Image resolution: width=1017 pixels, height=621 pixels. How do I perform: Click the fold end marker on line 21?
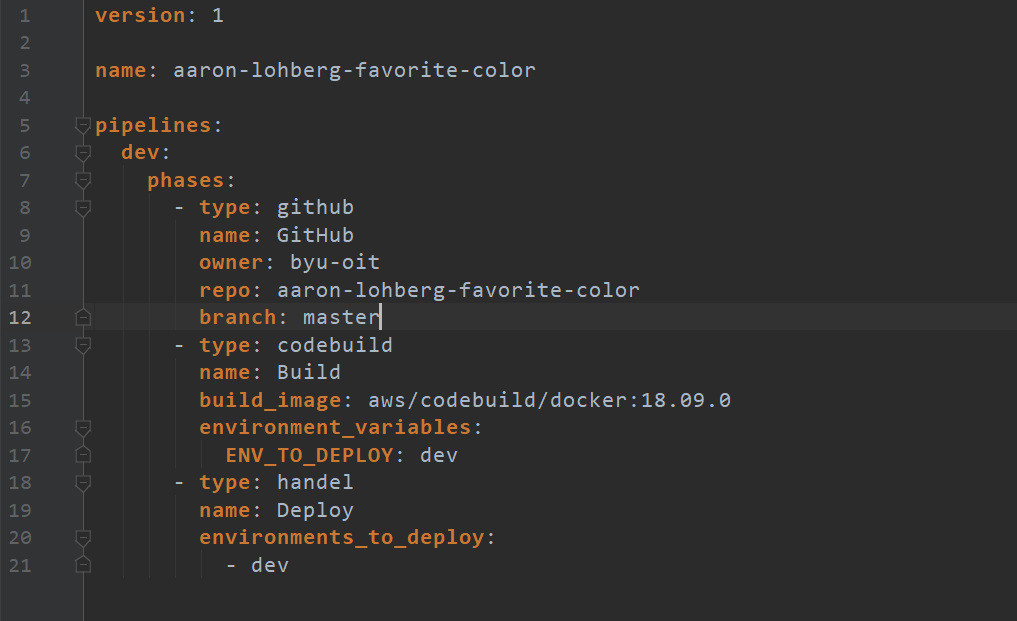click(x=82, y=565)
